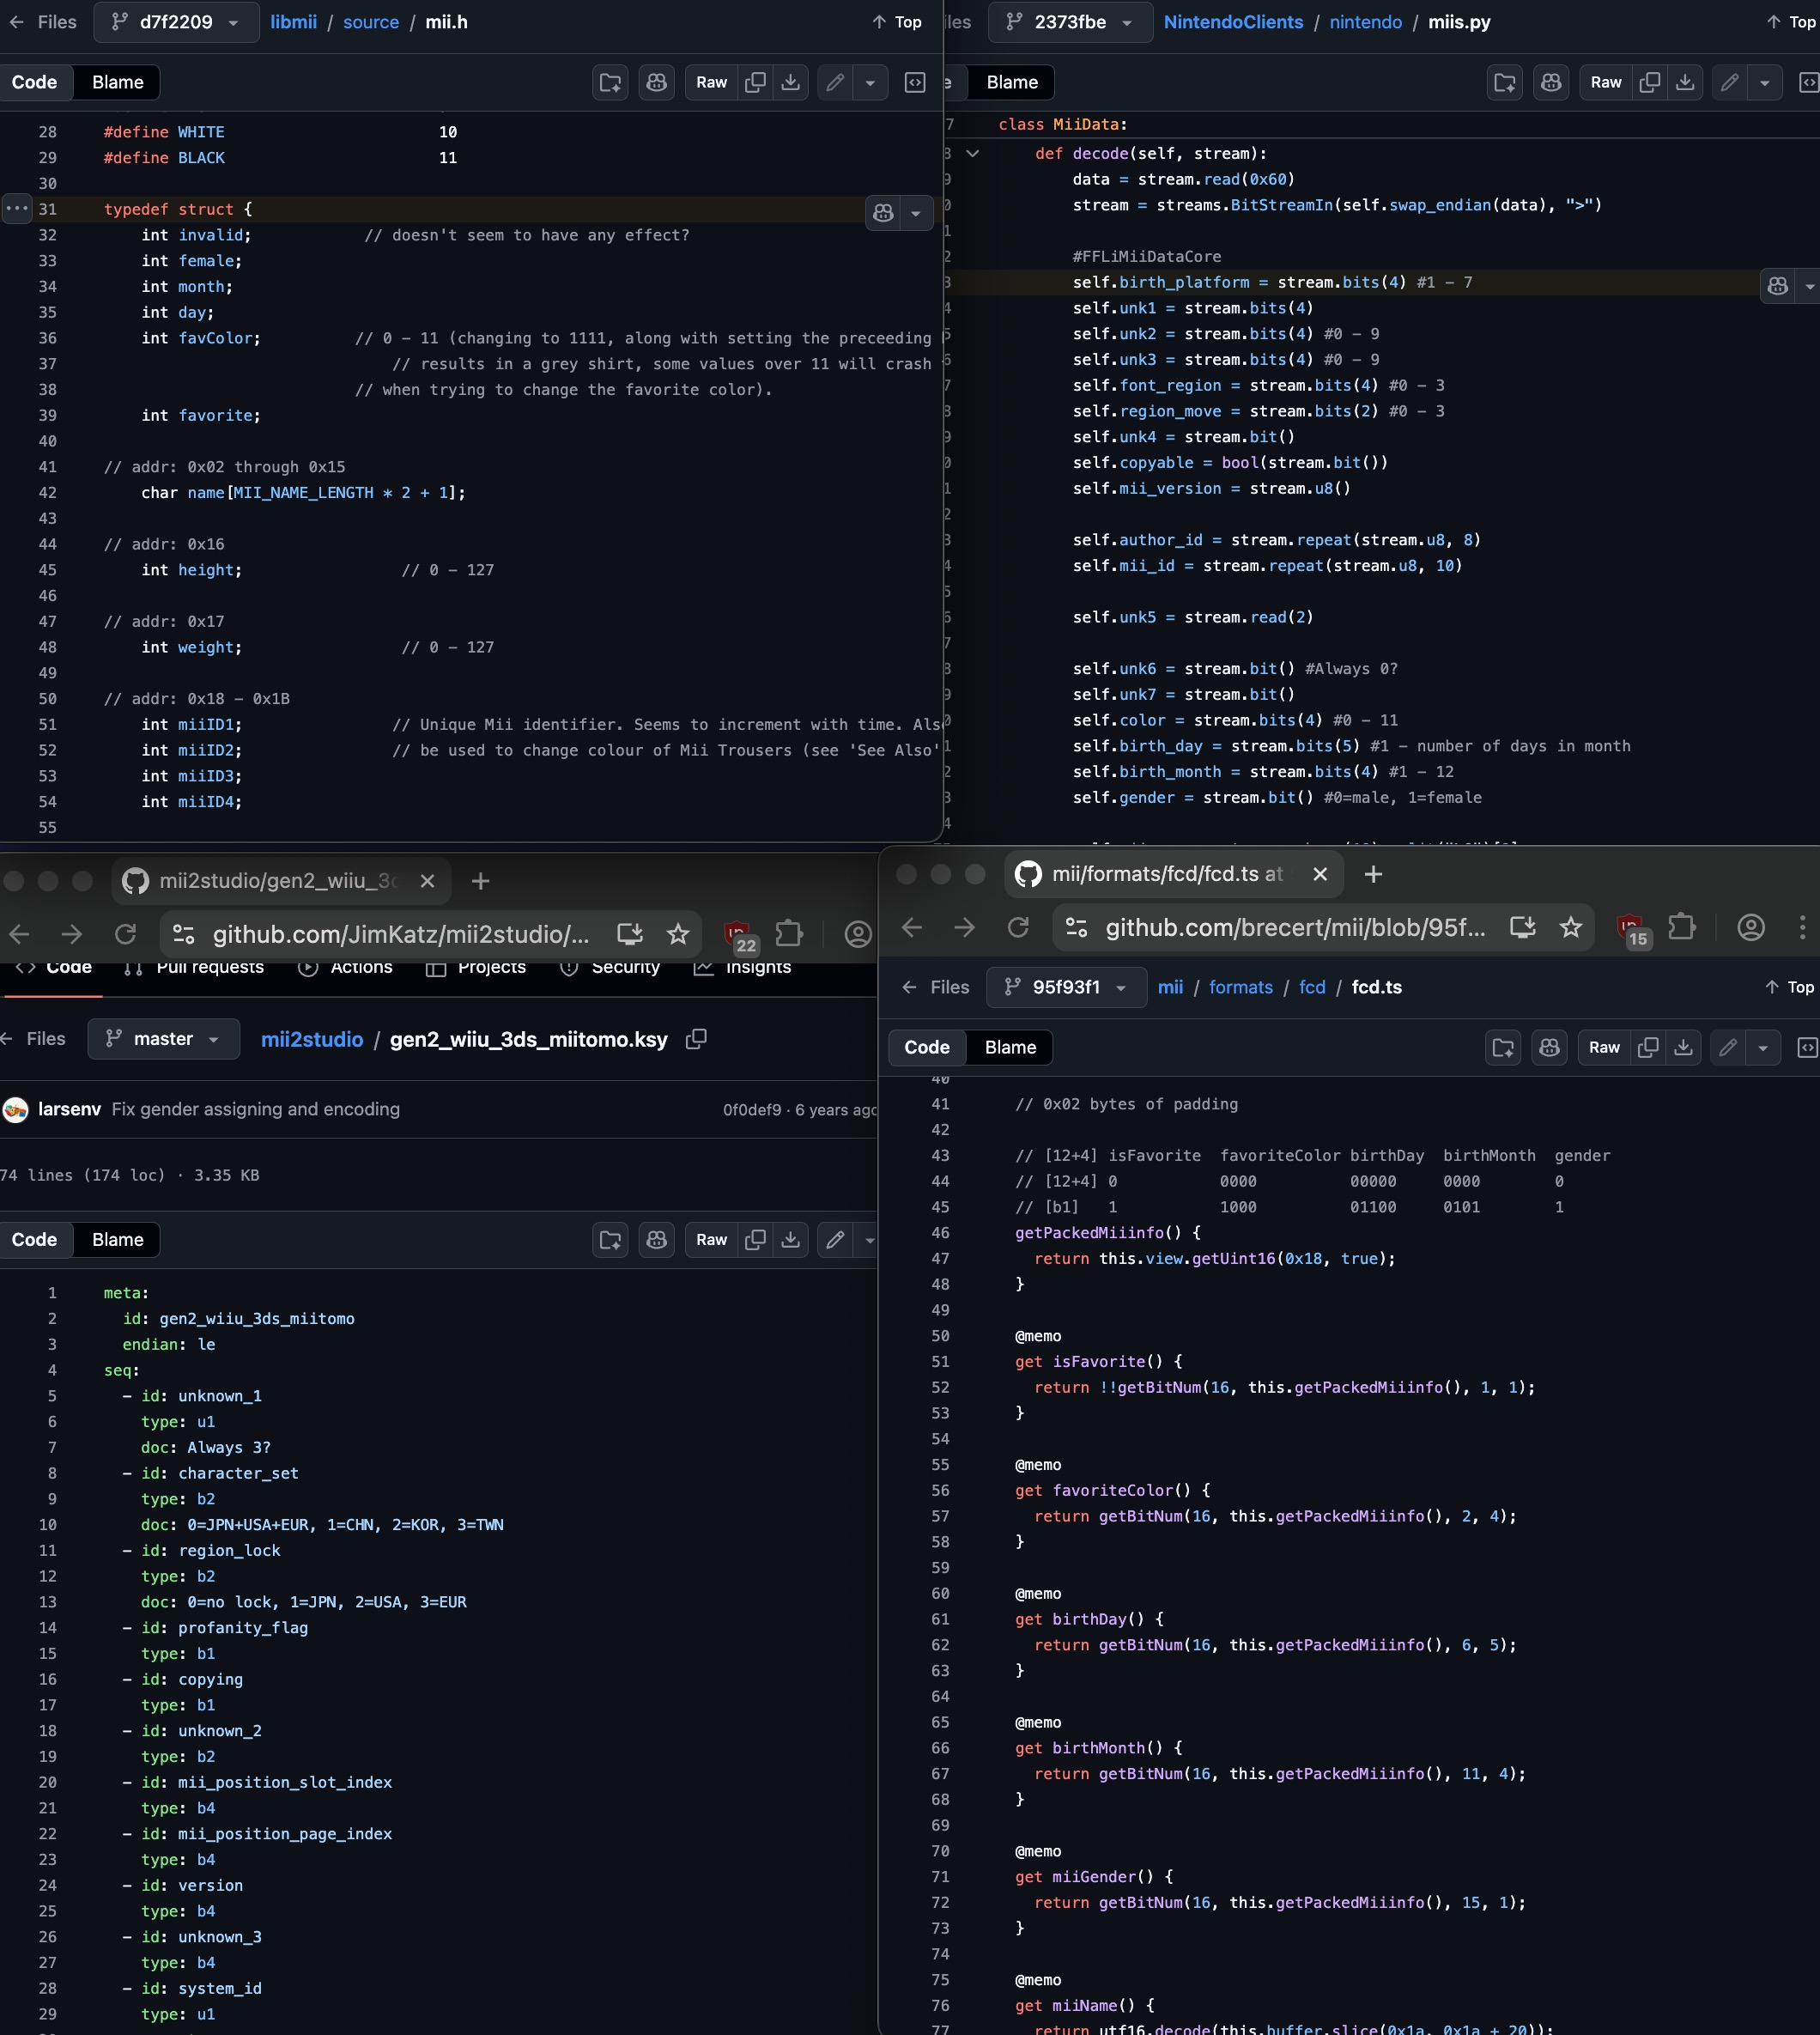
Task: Switch mii.h view to Blame
Action: (117, 82)
